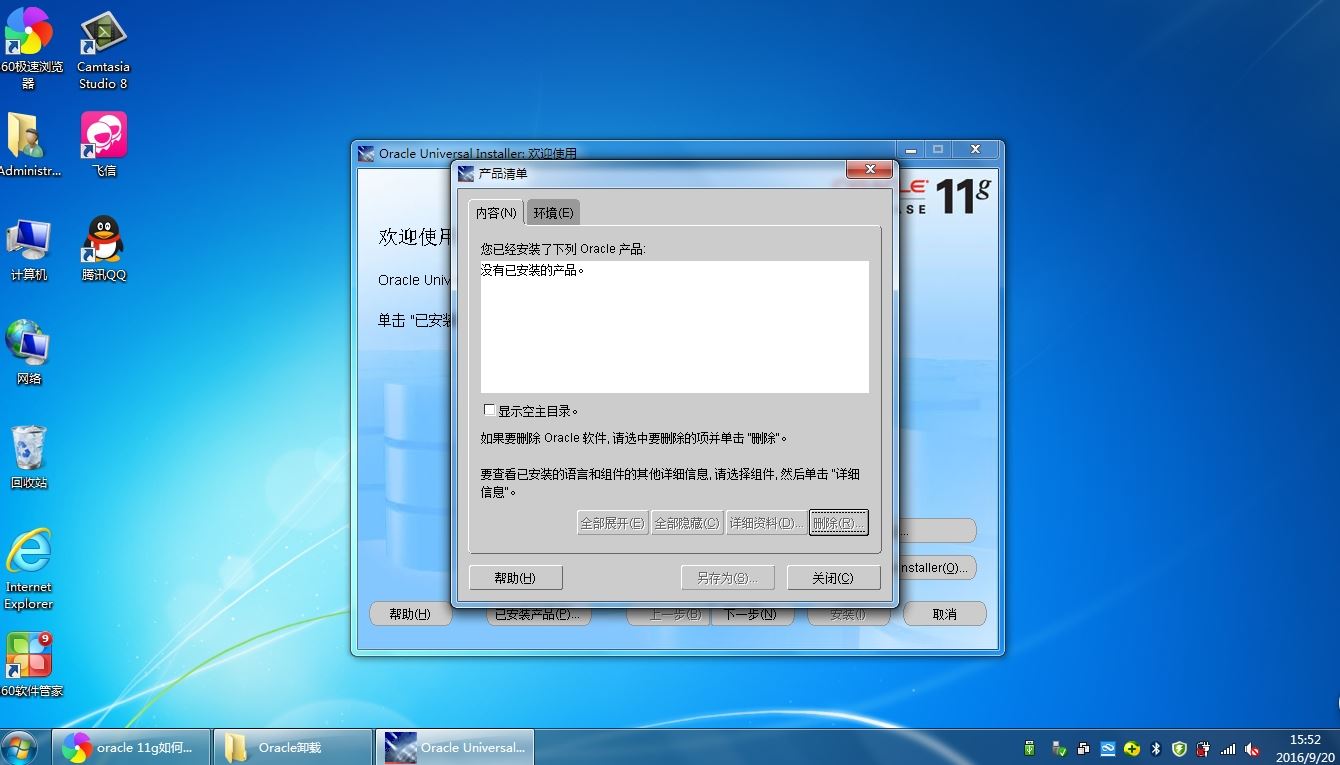Viewport: 1340px width, 765px height.
Task: Click 取消 in the Installer window
Action: point(944,614)
